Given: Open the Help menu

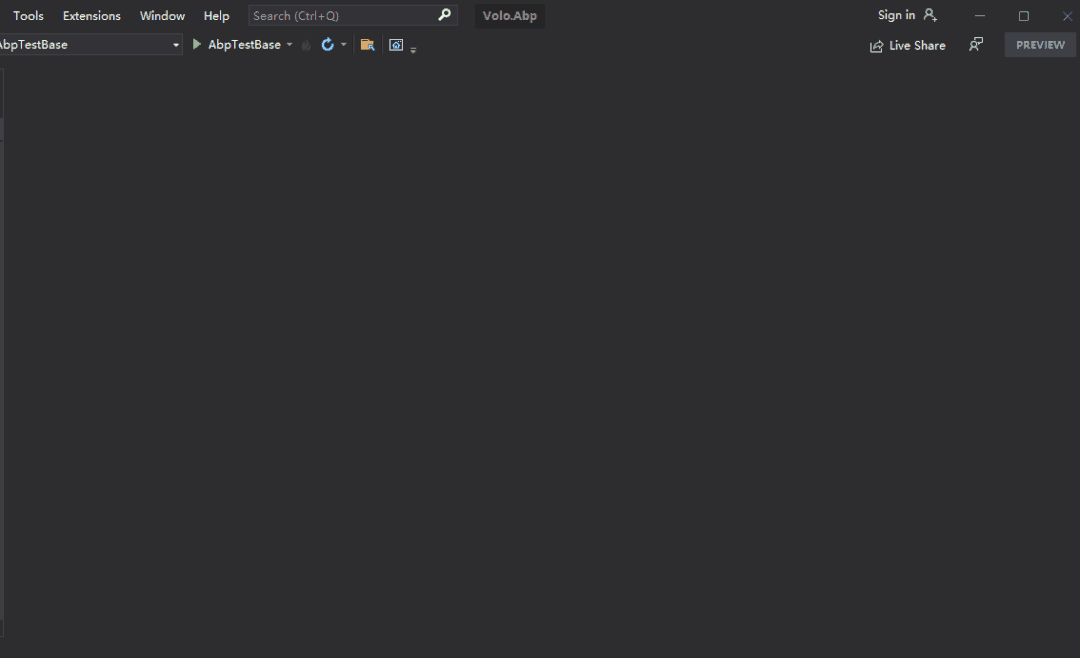Looking at the screenshot, I should tap(216, 15).
